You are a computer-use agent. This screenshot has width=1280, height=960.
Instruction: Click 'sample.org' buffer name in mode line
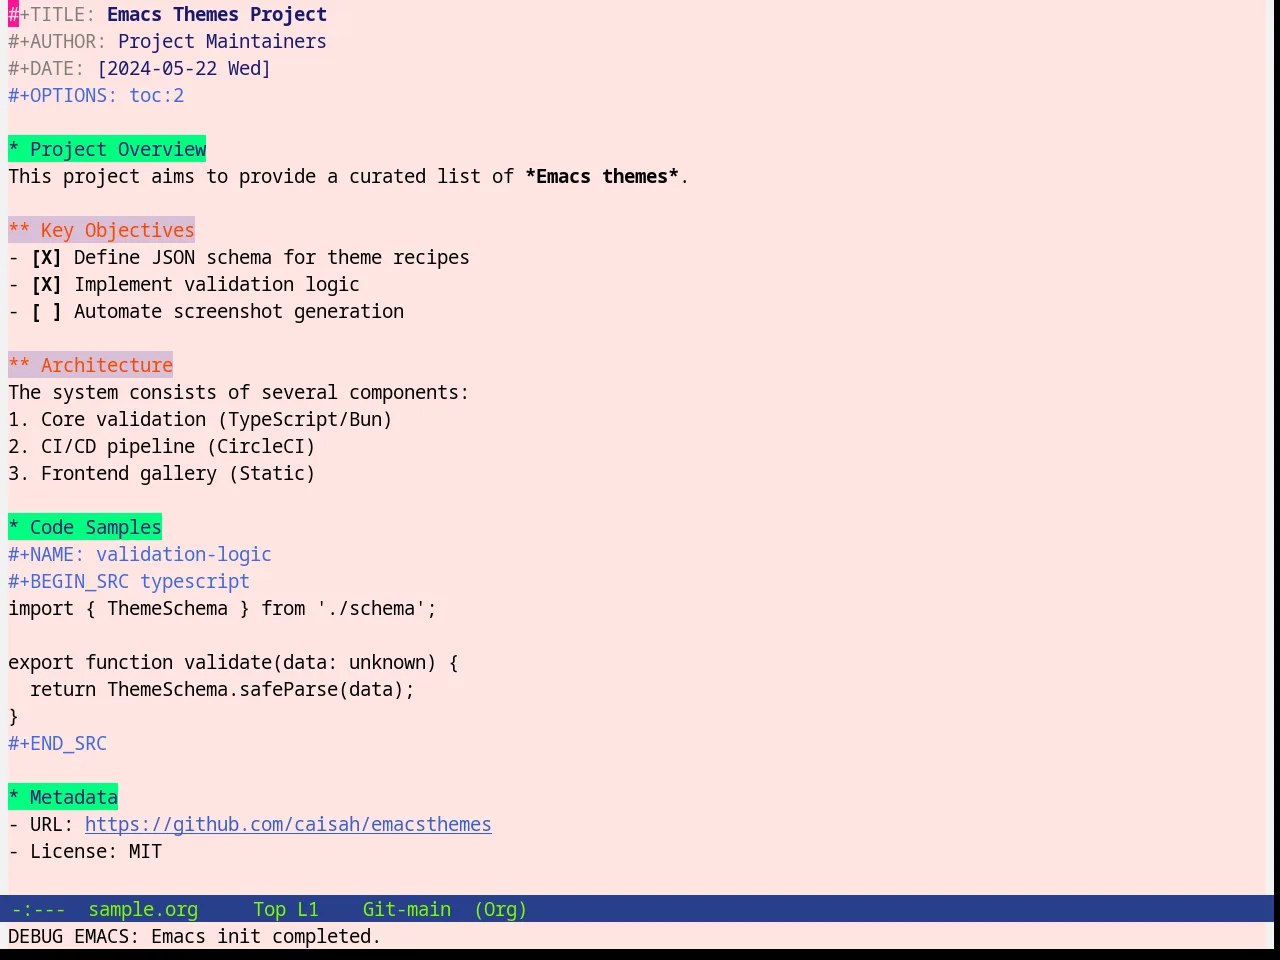click(143, 909)
